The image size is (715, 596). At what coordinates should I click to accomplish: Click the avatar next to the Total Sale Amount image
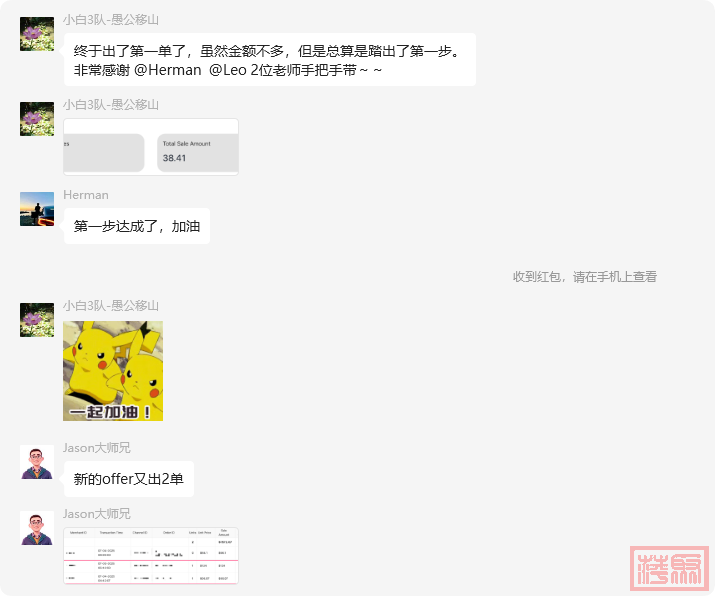37,119
